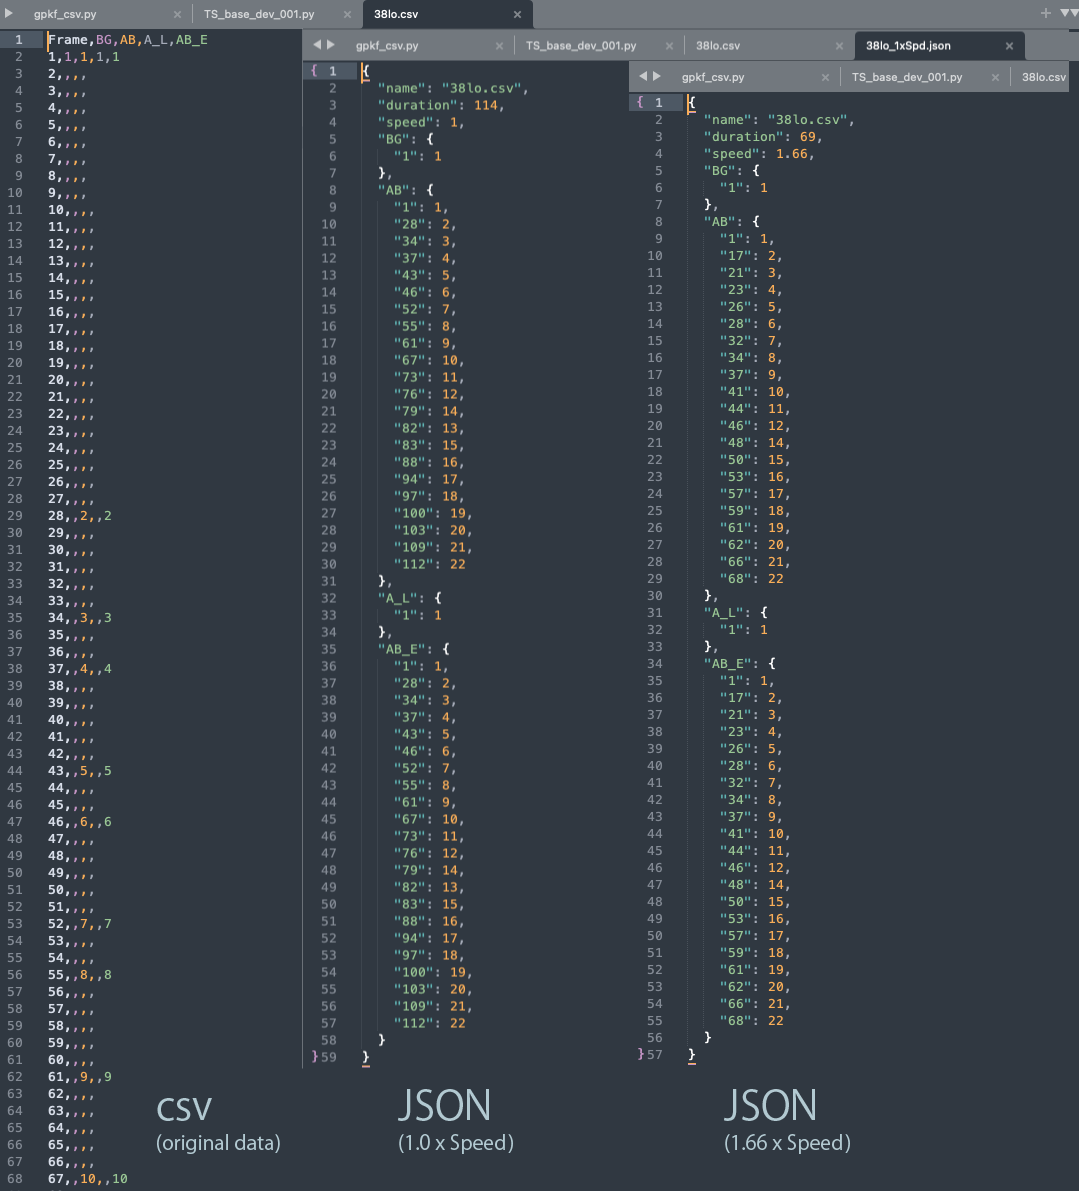Open the tab overflow list via double-arrow icon
Viewport: 1079px width, 1191px height.
(1069, 14)
